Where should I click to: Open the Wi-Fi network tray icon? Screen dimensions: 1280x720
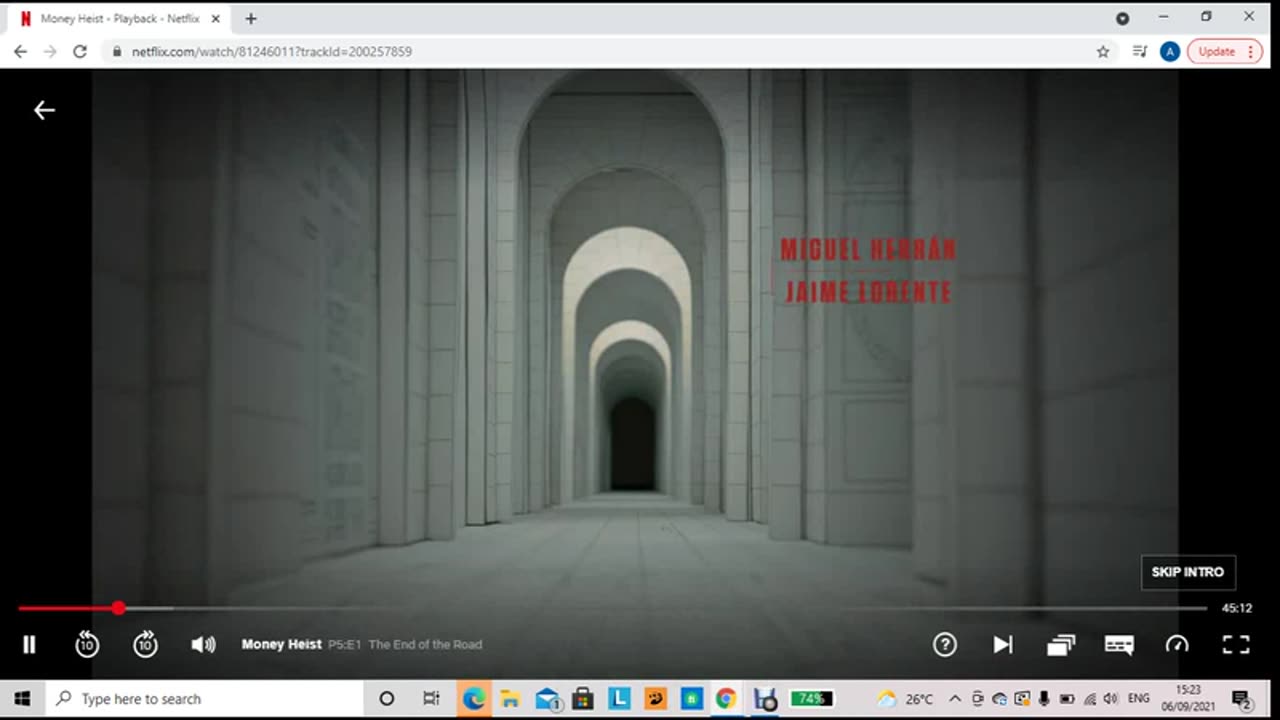pos(1089,699)
